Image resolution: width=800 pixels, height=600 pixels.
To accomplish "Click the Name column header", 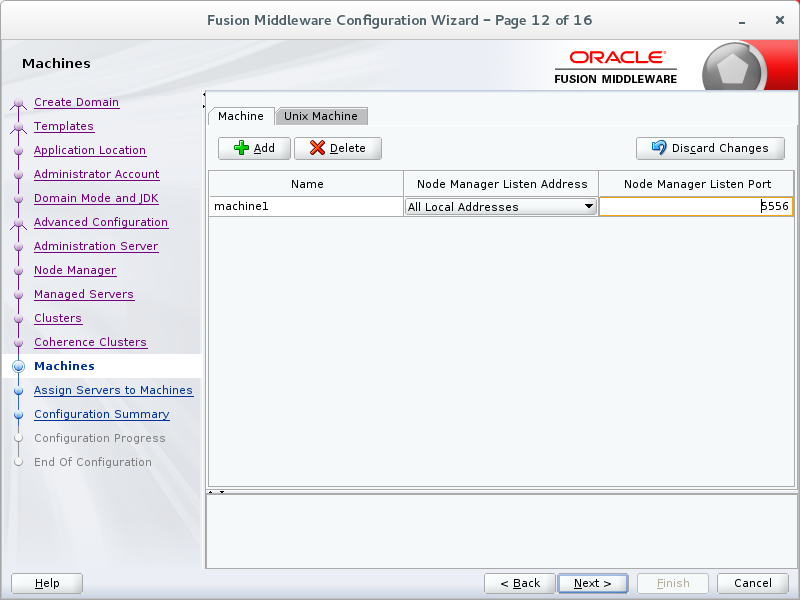I will [x=306, y=184].
